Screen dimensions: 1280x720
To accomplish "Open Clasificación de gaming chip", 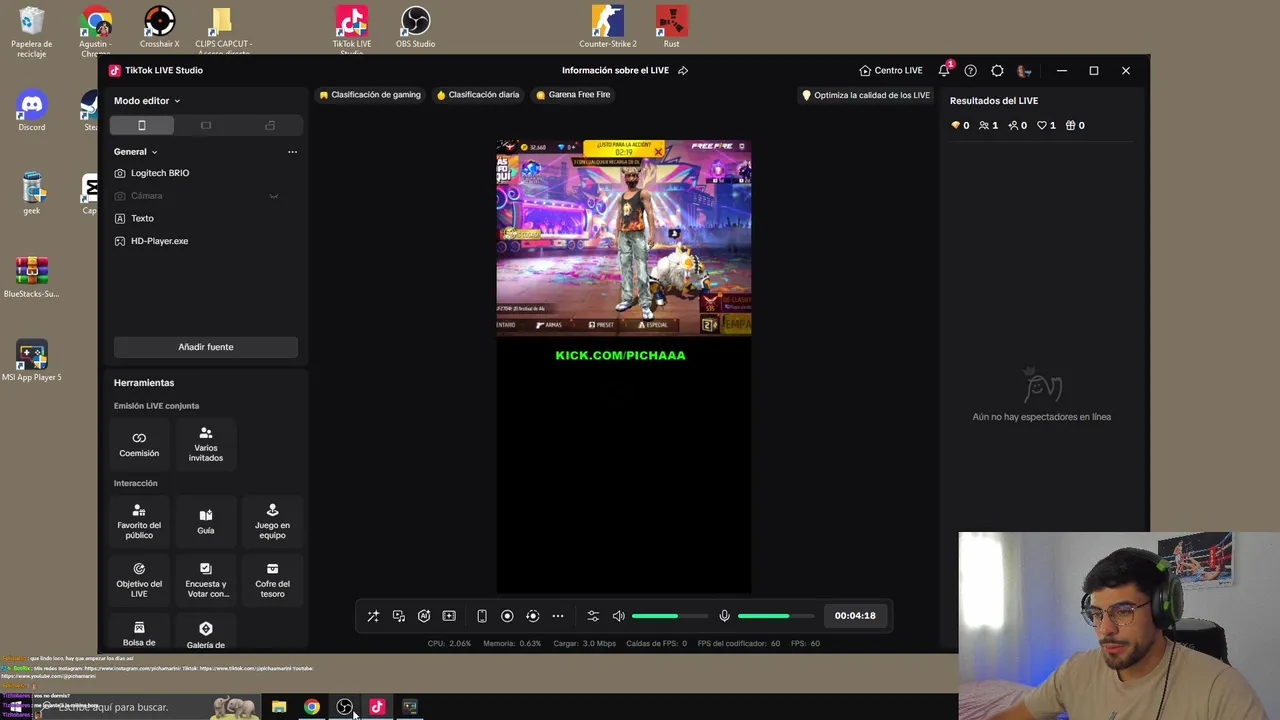I will coord(370,95).
